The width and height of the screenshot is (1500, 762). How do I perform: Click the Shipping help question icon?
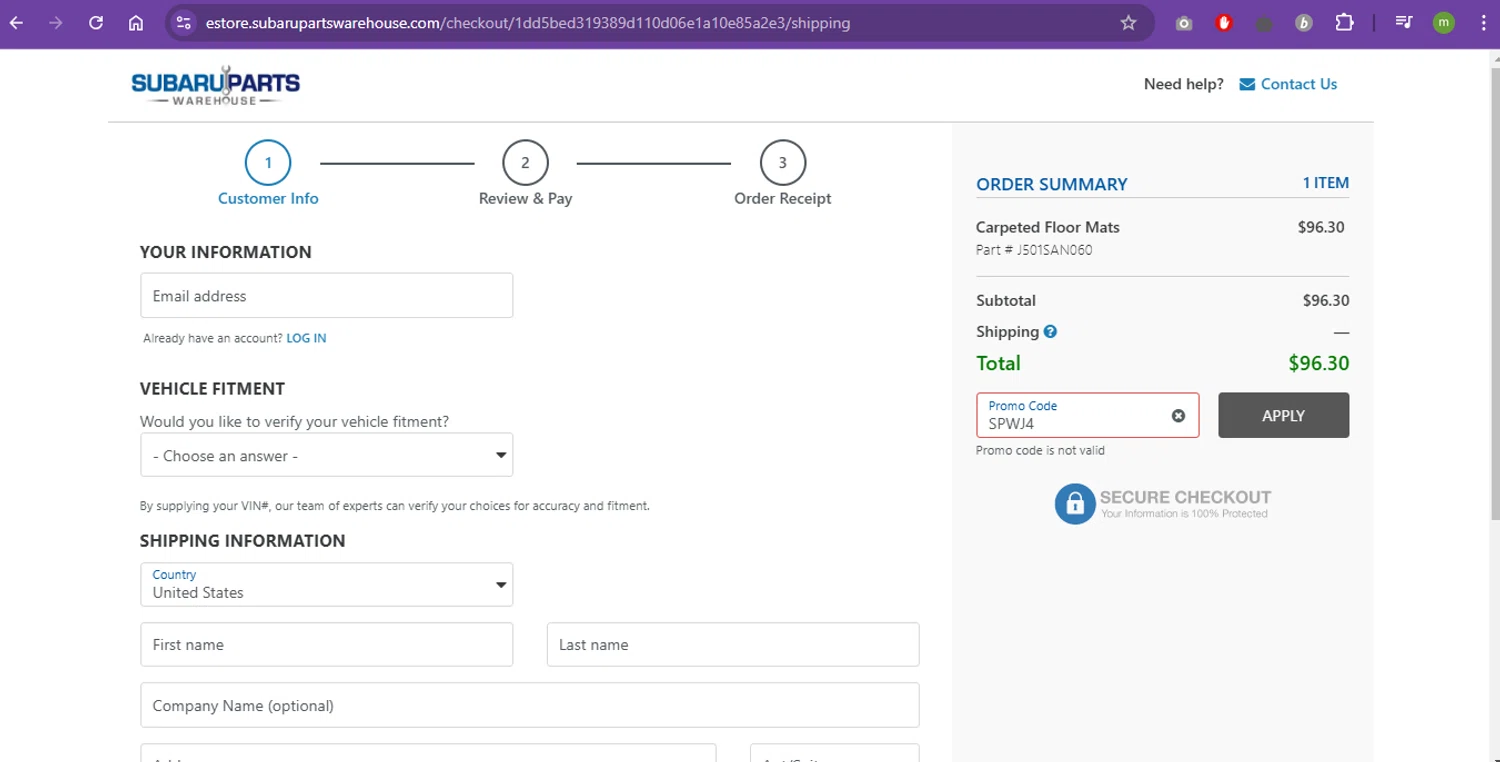pos(1050,332)
